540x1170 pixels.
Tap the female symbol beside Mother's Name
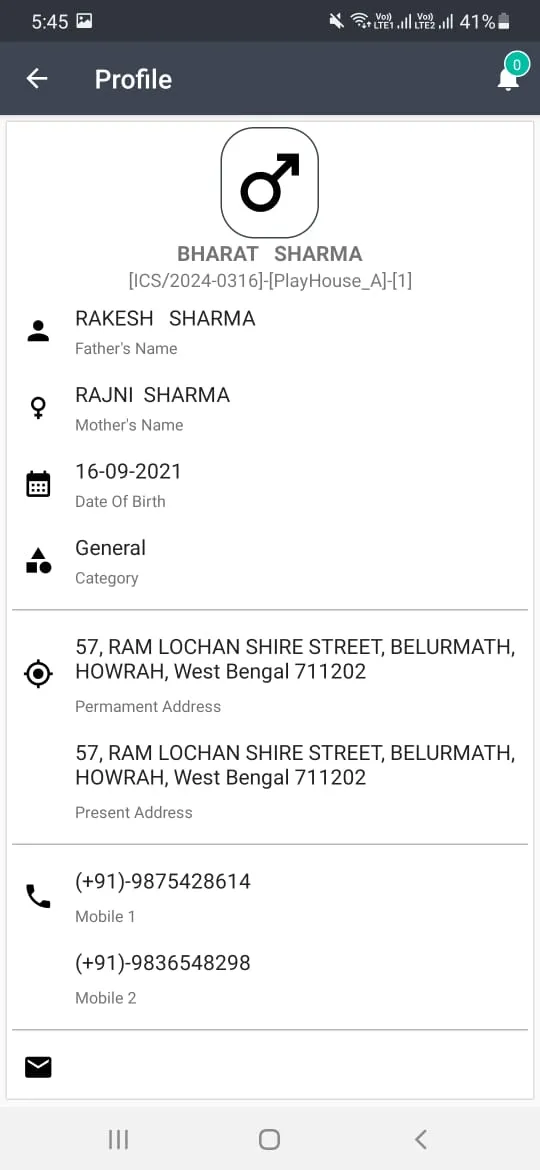(x=38, y=407)
